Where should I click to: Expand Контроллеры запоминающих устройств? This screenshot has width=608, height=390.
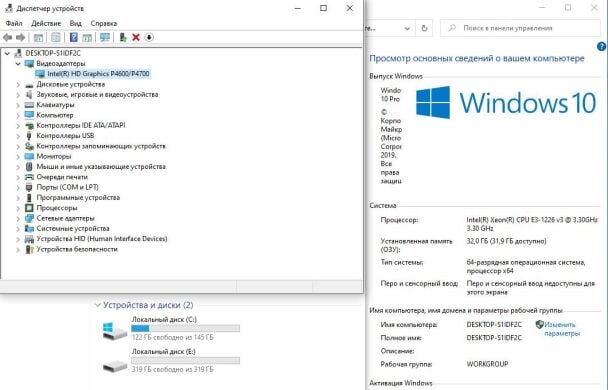[x=18, y=146]
